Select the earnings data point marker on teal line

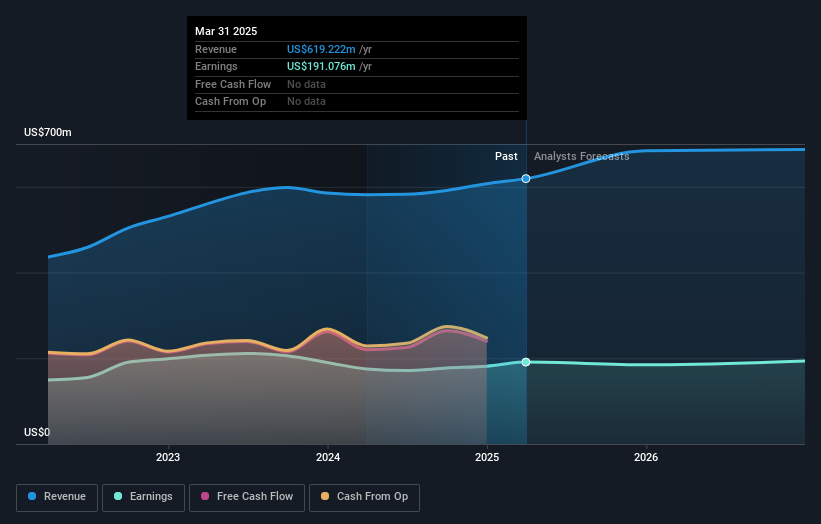(x=526, y=362)
